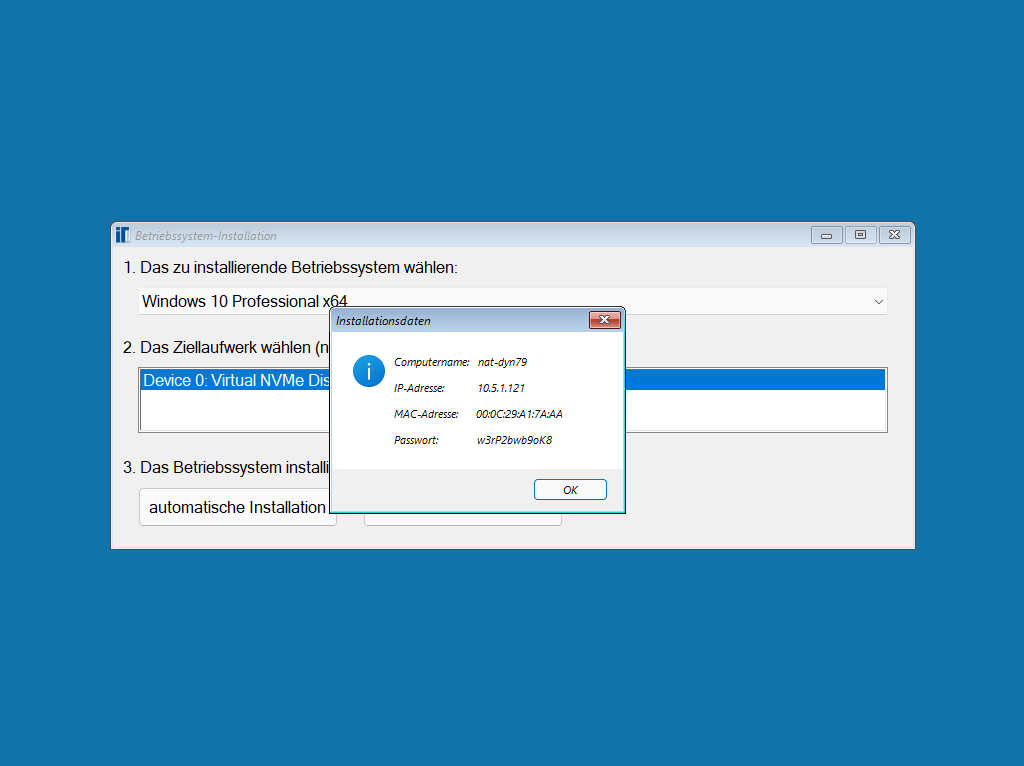Open the operating system dropdown arrow
The height and width of the screenshot is (766, 1024).
coord(878,302)
